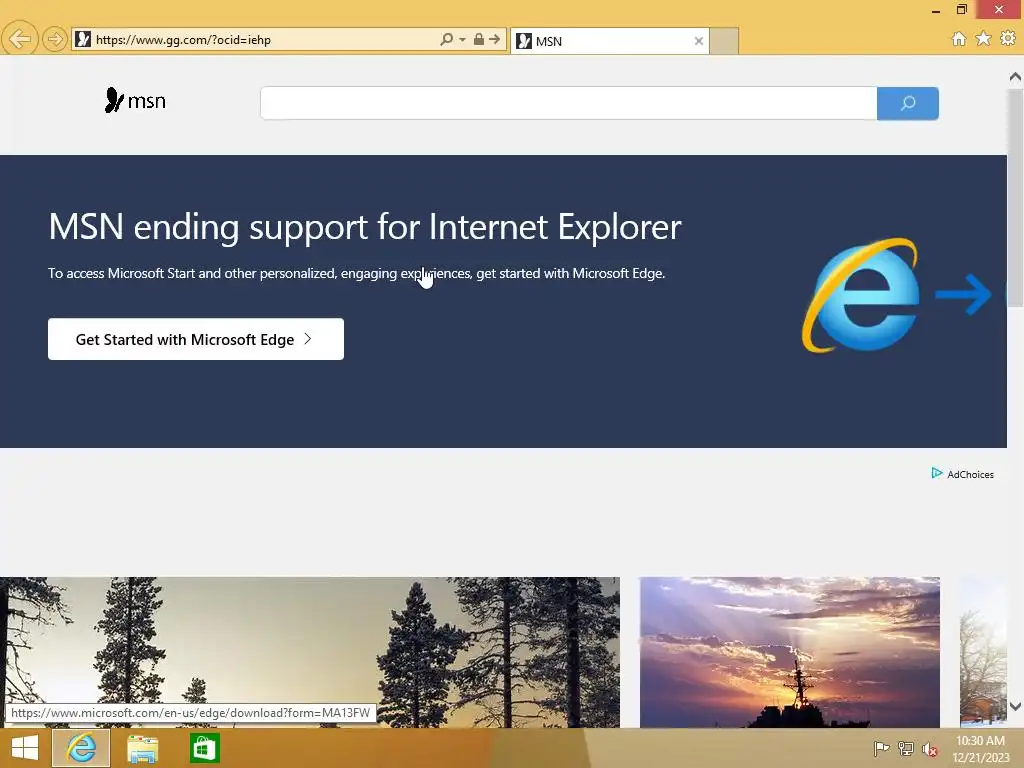Open the Tools gear menu
Viewport: 1024px width, 768px height.
pyautogui.click(x=1008, y=39)
